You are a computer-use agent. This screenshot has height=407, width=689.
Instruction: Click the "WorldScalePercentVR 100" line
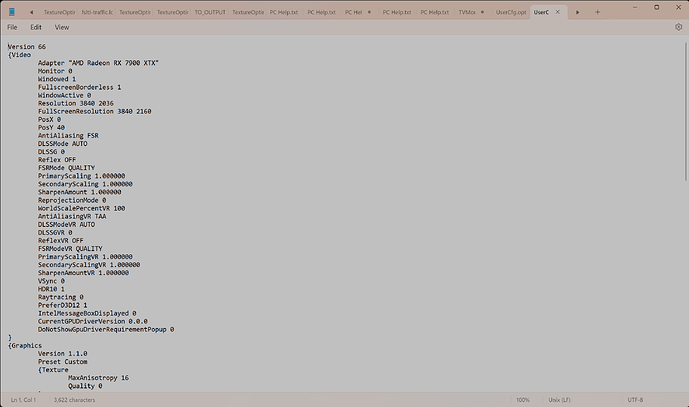(x=81, y=208)
